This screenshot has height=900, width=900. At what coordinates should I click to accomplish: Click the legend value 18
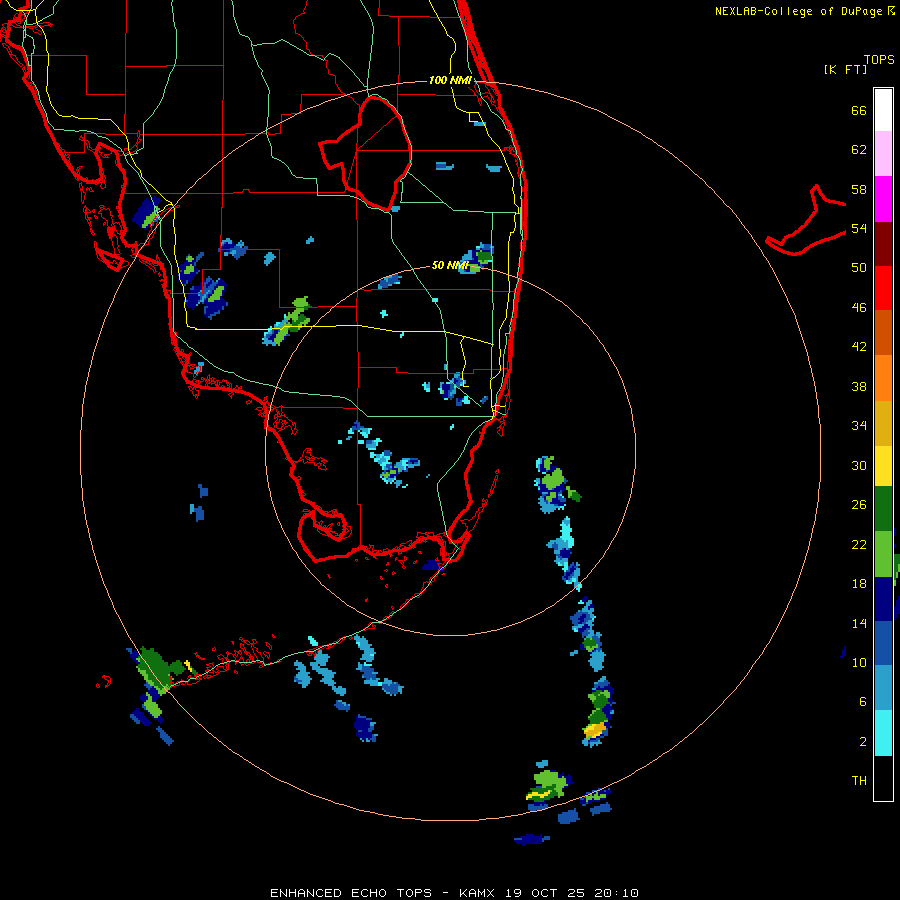[x=859, y=584]
